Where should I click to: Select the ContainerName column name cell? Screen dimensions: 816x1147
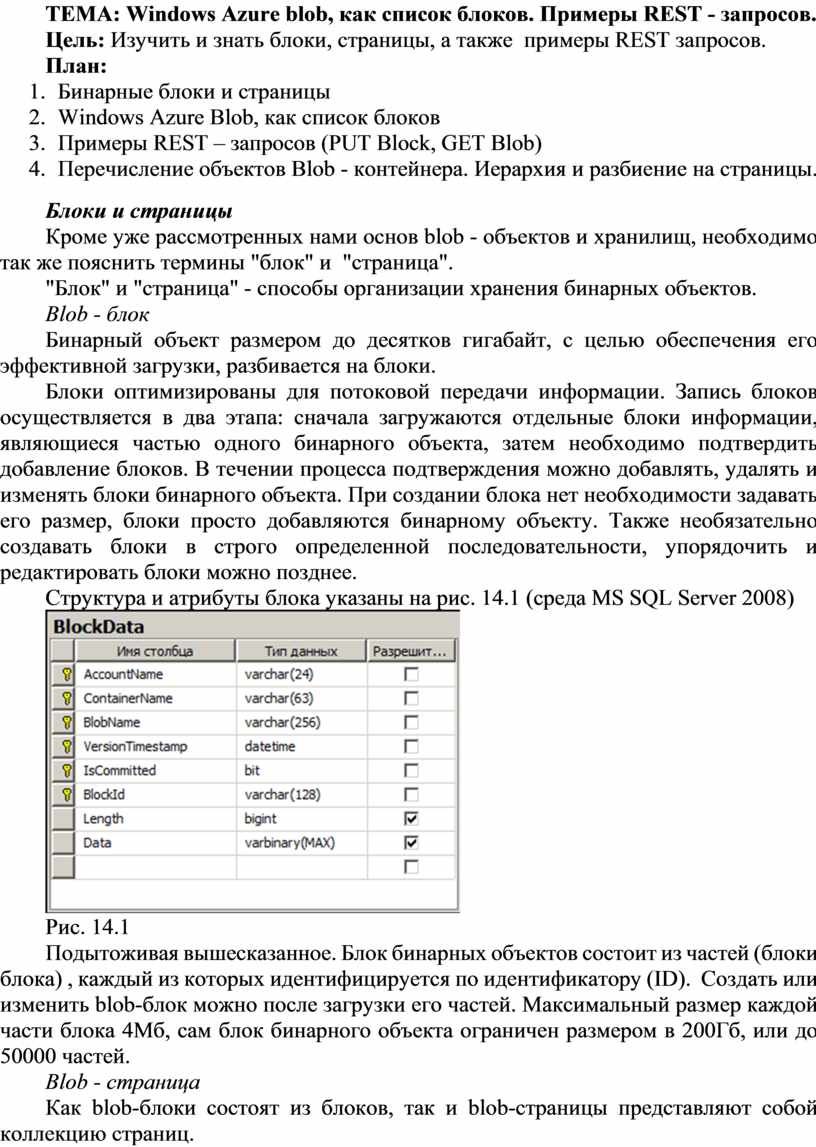pyautogui.click(x=155, y=698)
